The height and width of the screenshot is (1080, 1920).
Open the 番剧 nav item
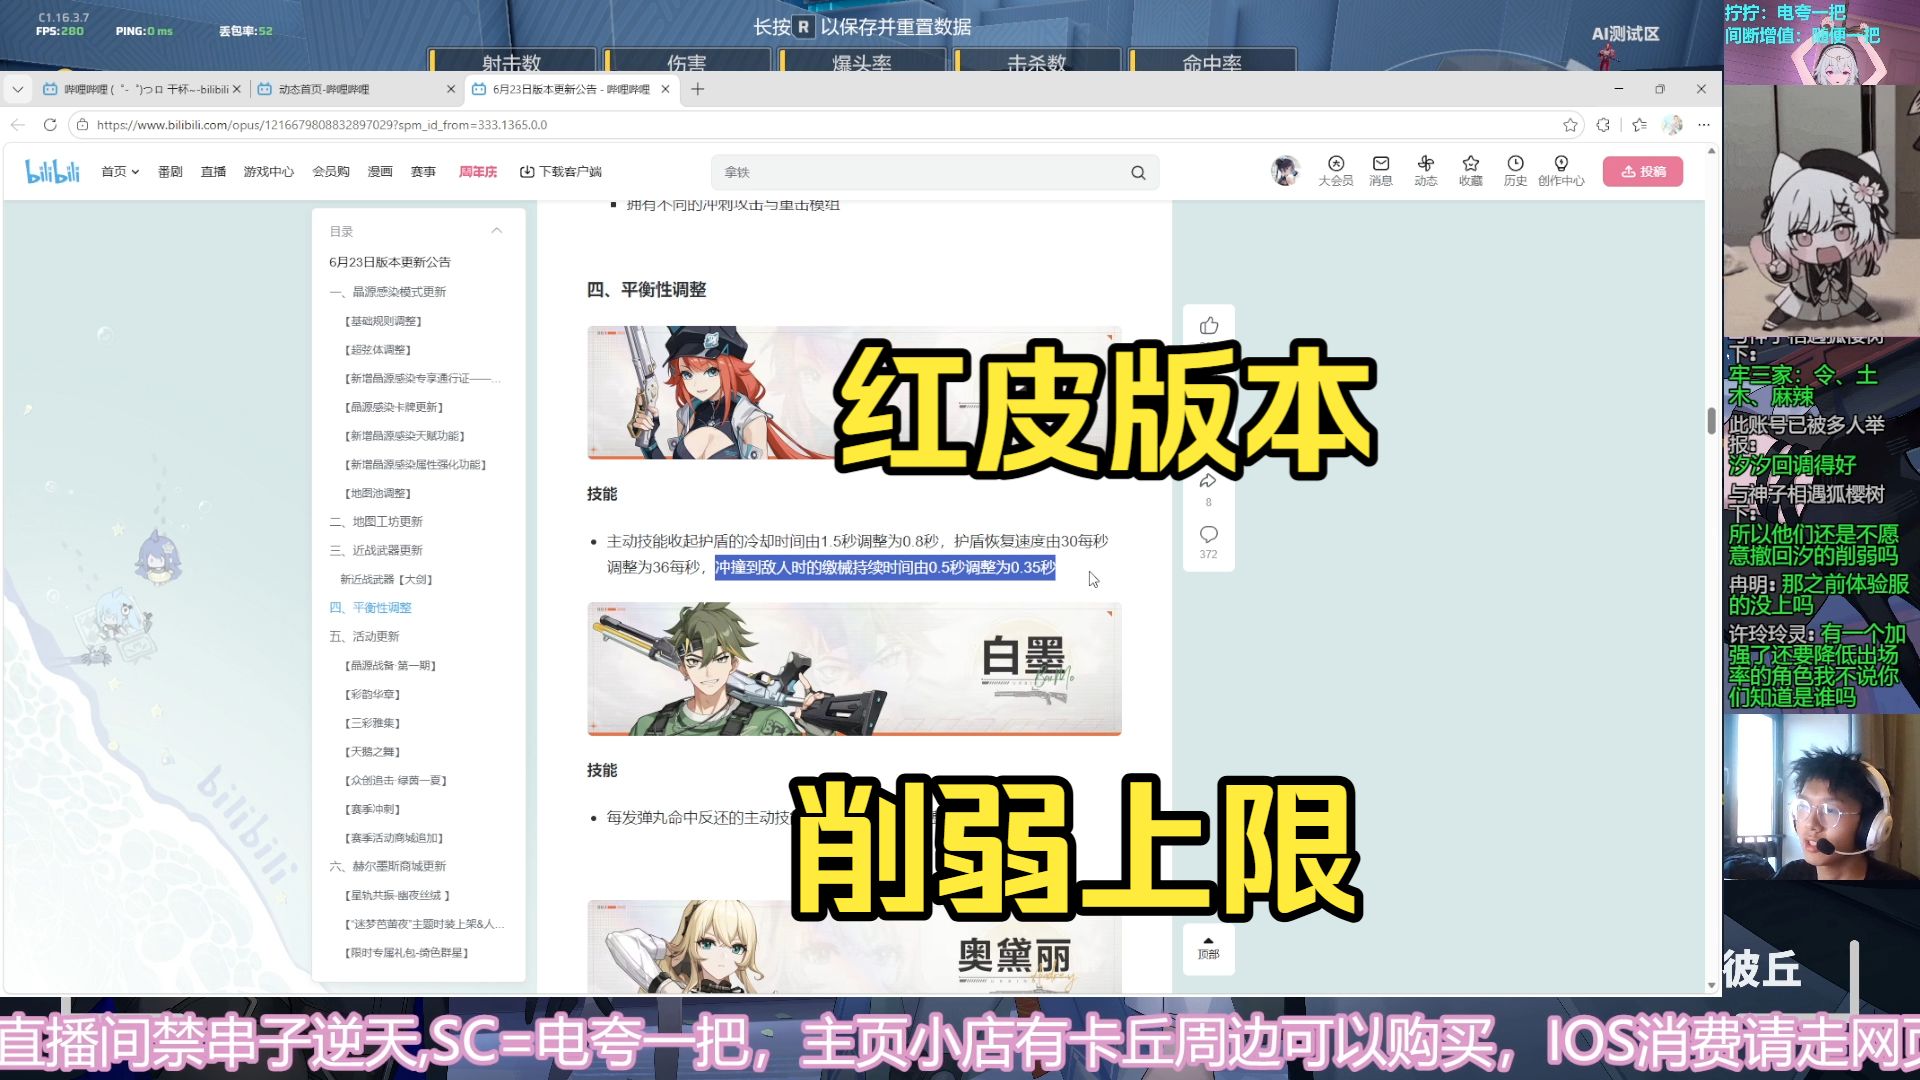(170, 172)
